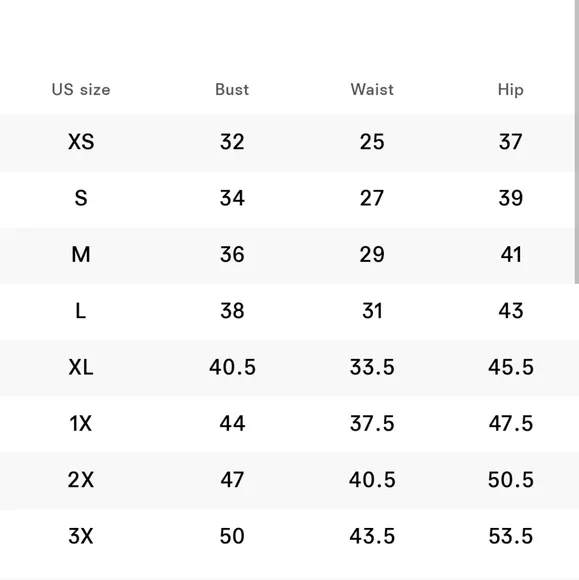Click the L hip value 43

511,311
